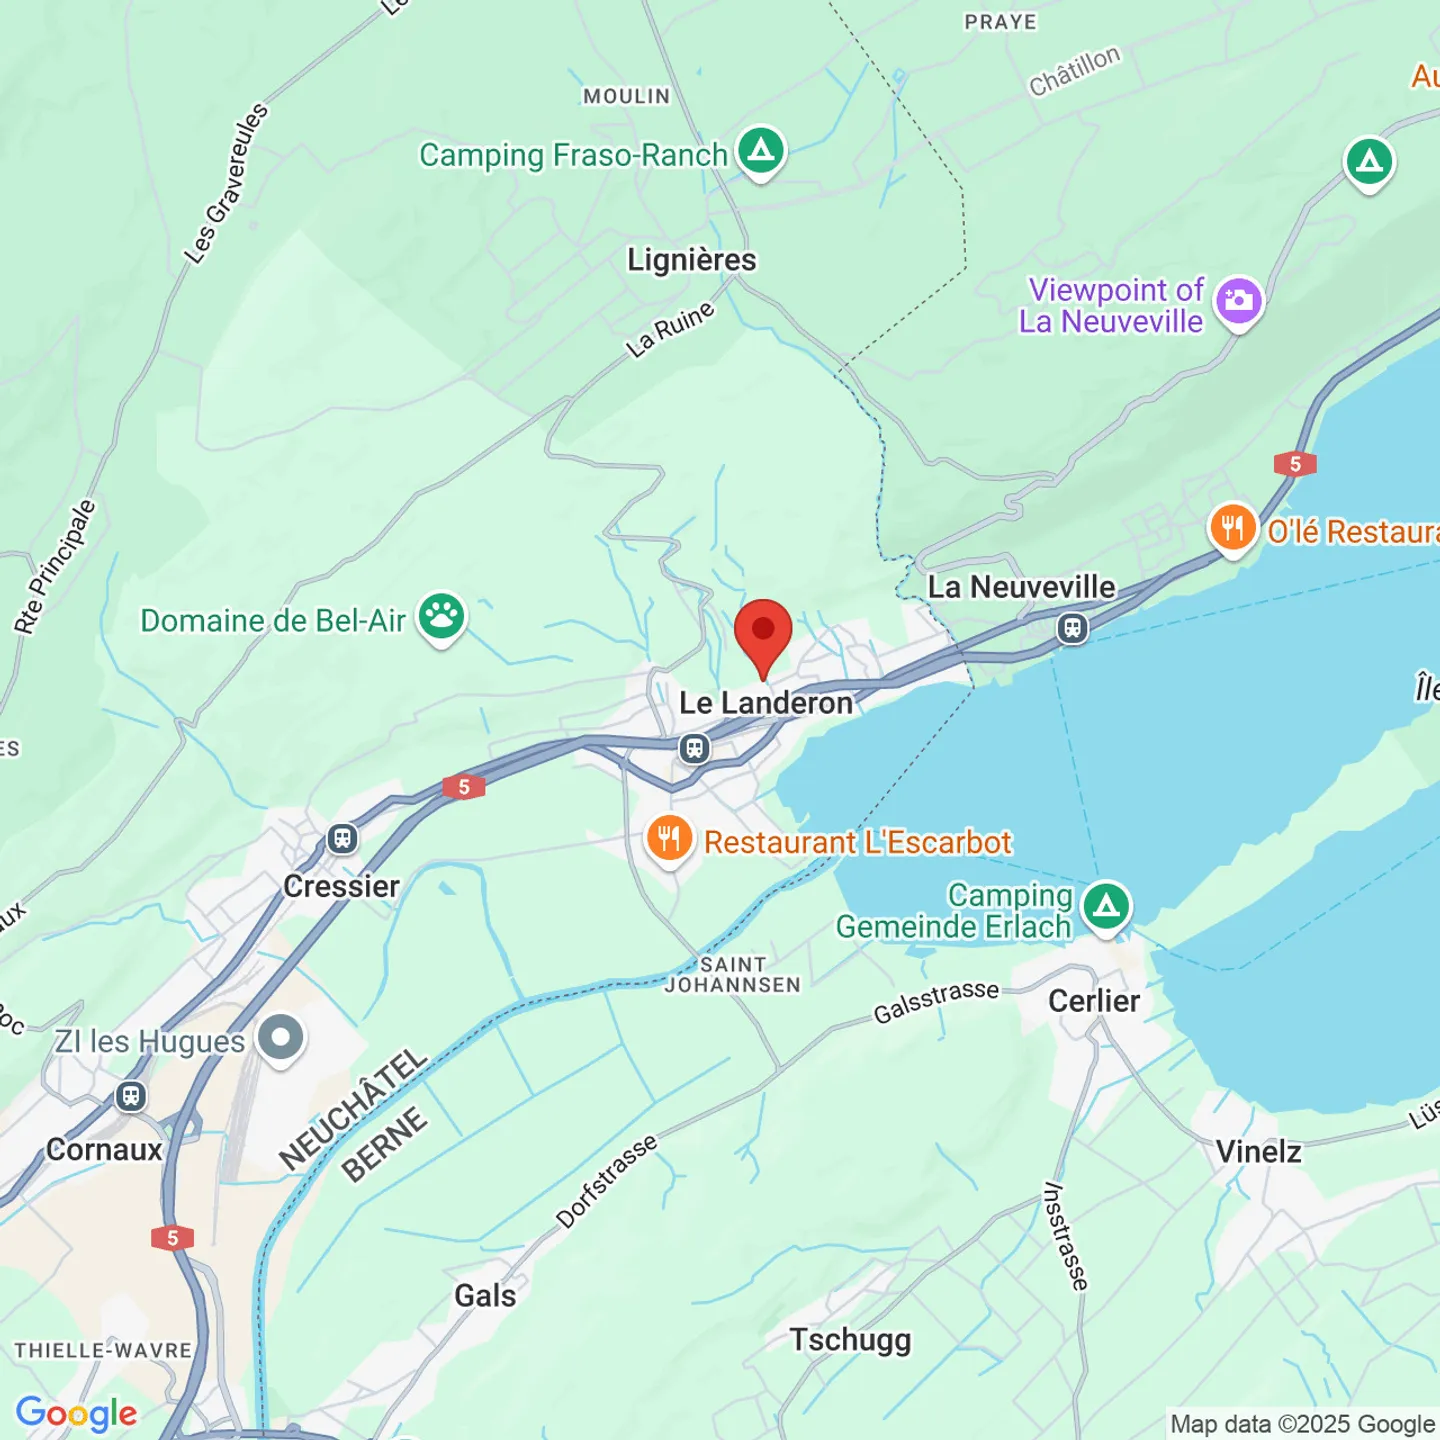Viewport: 1440px width, 1440px height.
Task: Click Cornaux train station icon
Action: (x=130, y=1096)
